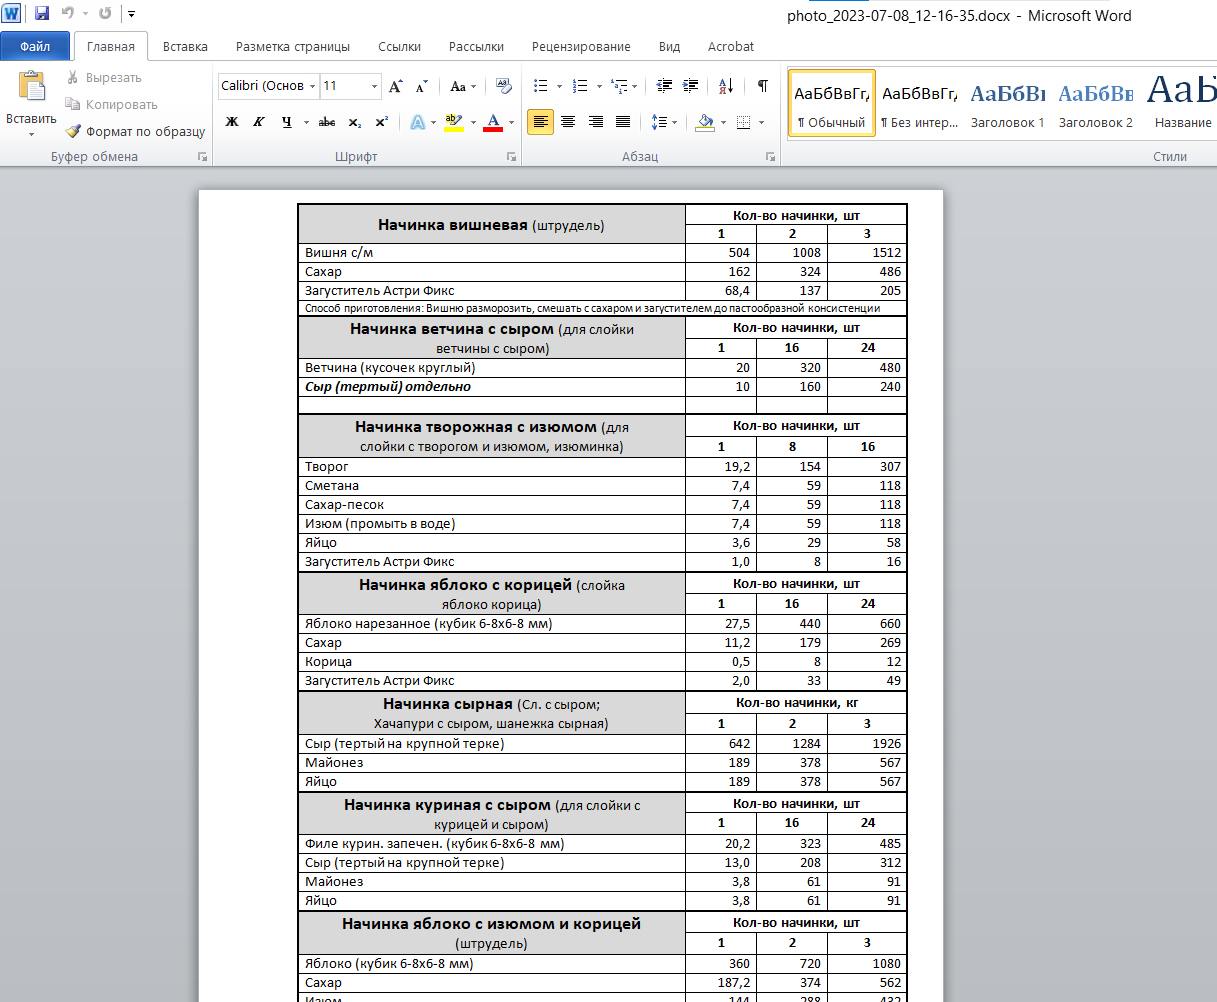
Task: Activate Формат по образцу painter
Action: 135,131
